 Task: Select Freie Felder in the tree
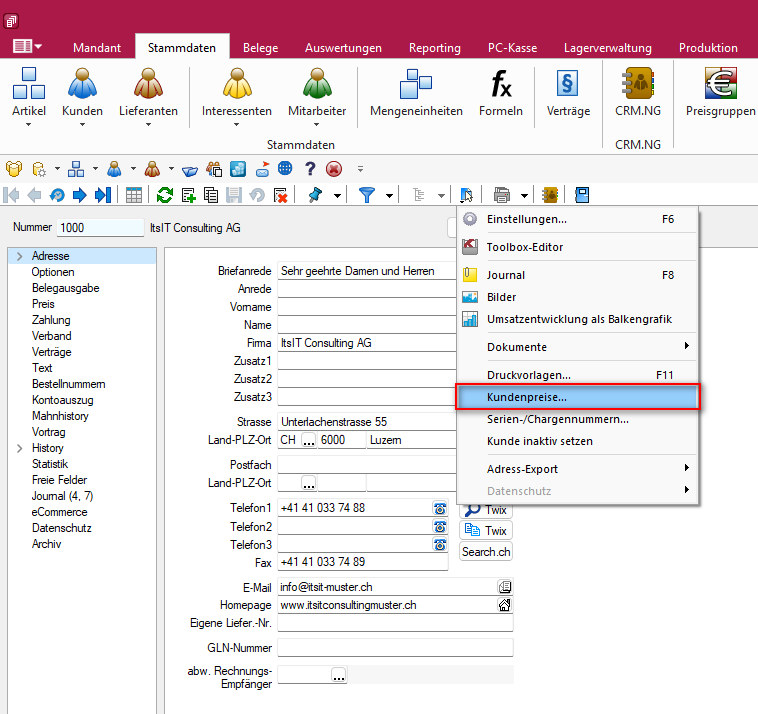pos(59,480)
